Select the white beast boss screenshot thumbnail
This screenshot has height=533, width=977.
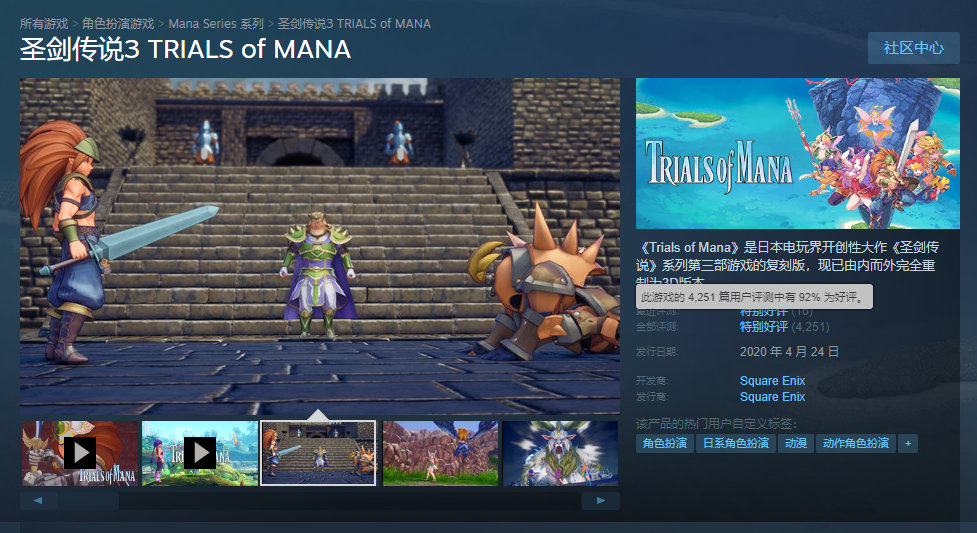[x=560, y=453]
